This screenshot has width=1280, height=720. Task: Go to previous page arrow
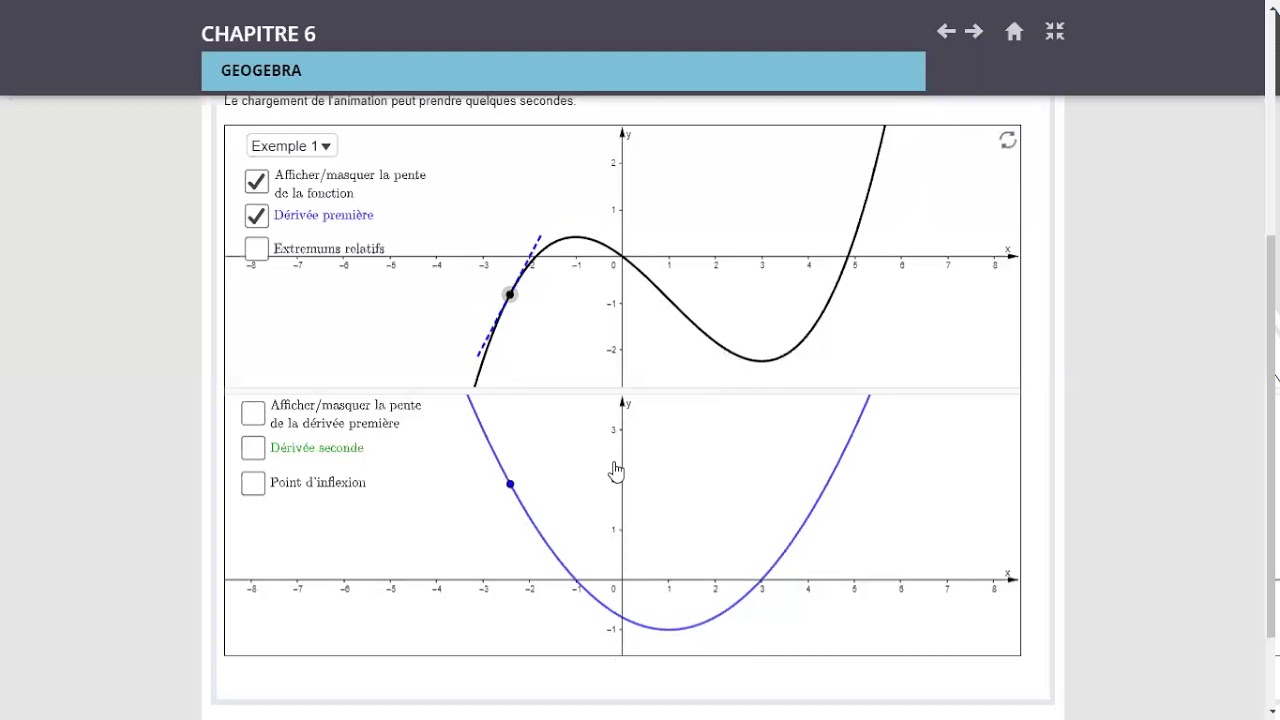pos(946,32)
